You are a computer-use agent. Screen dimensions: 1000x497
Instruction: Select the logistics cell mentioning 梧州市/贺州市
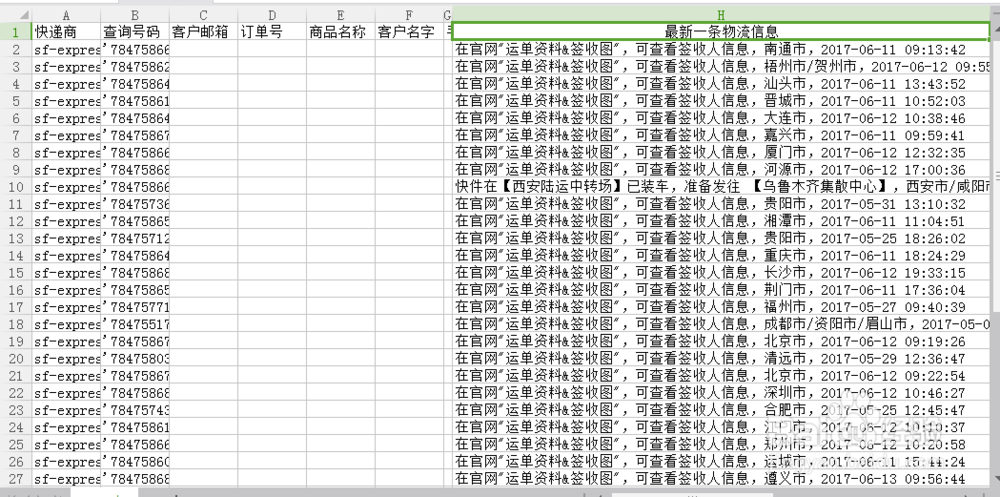tap(721, 66)
